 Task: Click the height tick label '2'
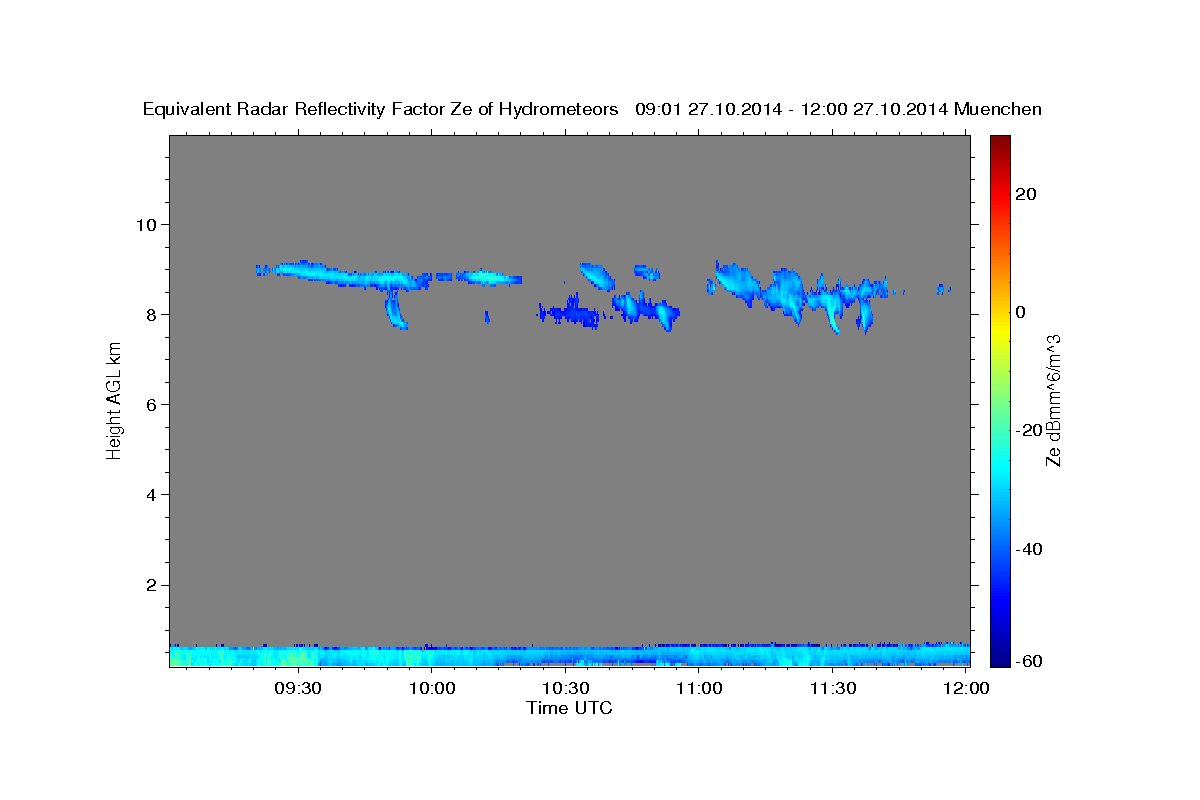152,585
